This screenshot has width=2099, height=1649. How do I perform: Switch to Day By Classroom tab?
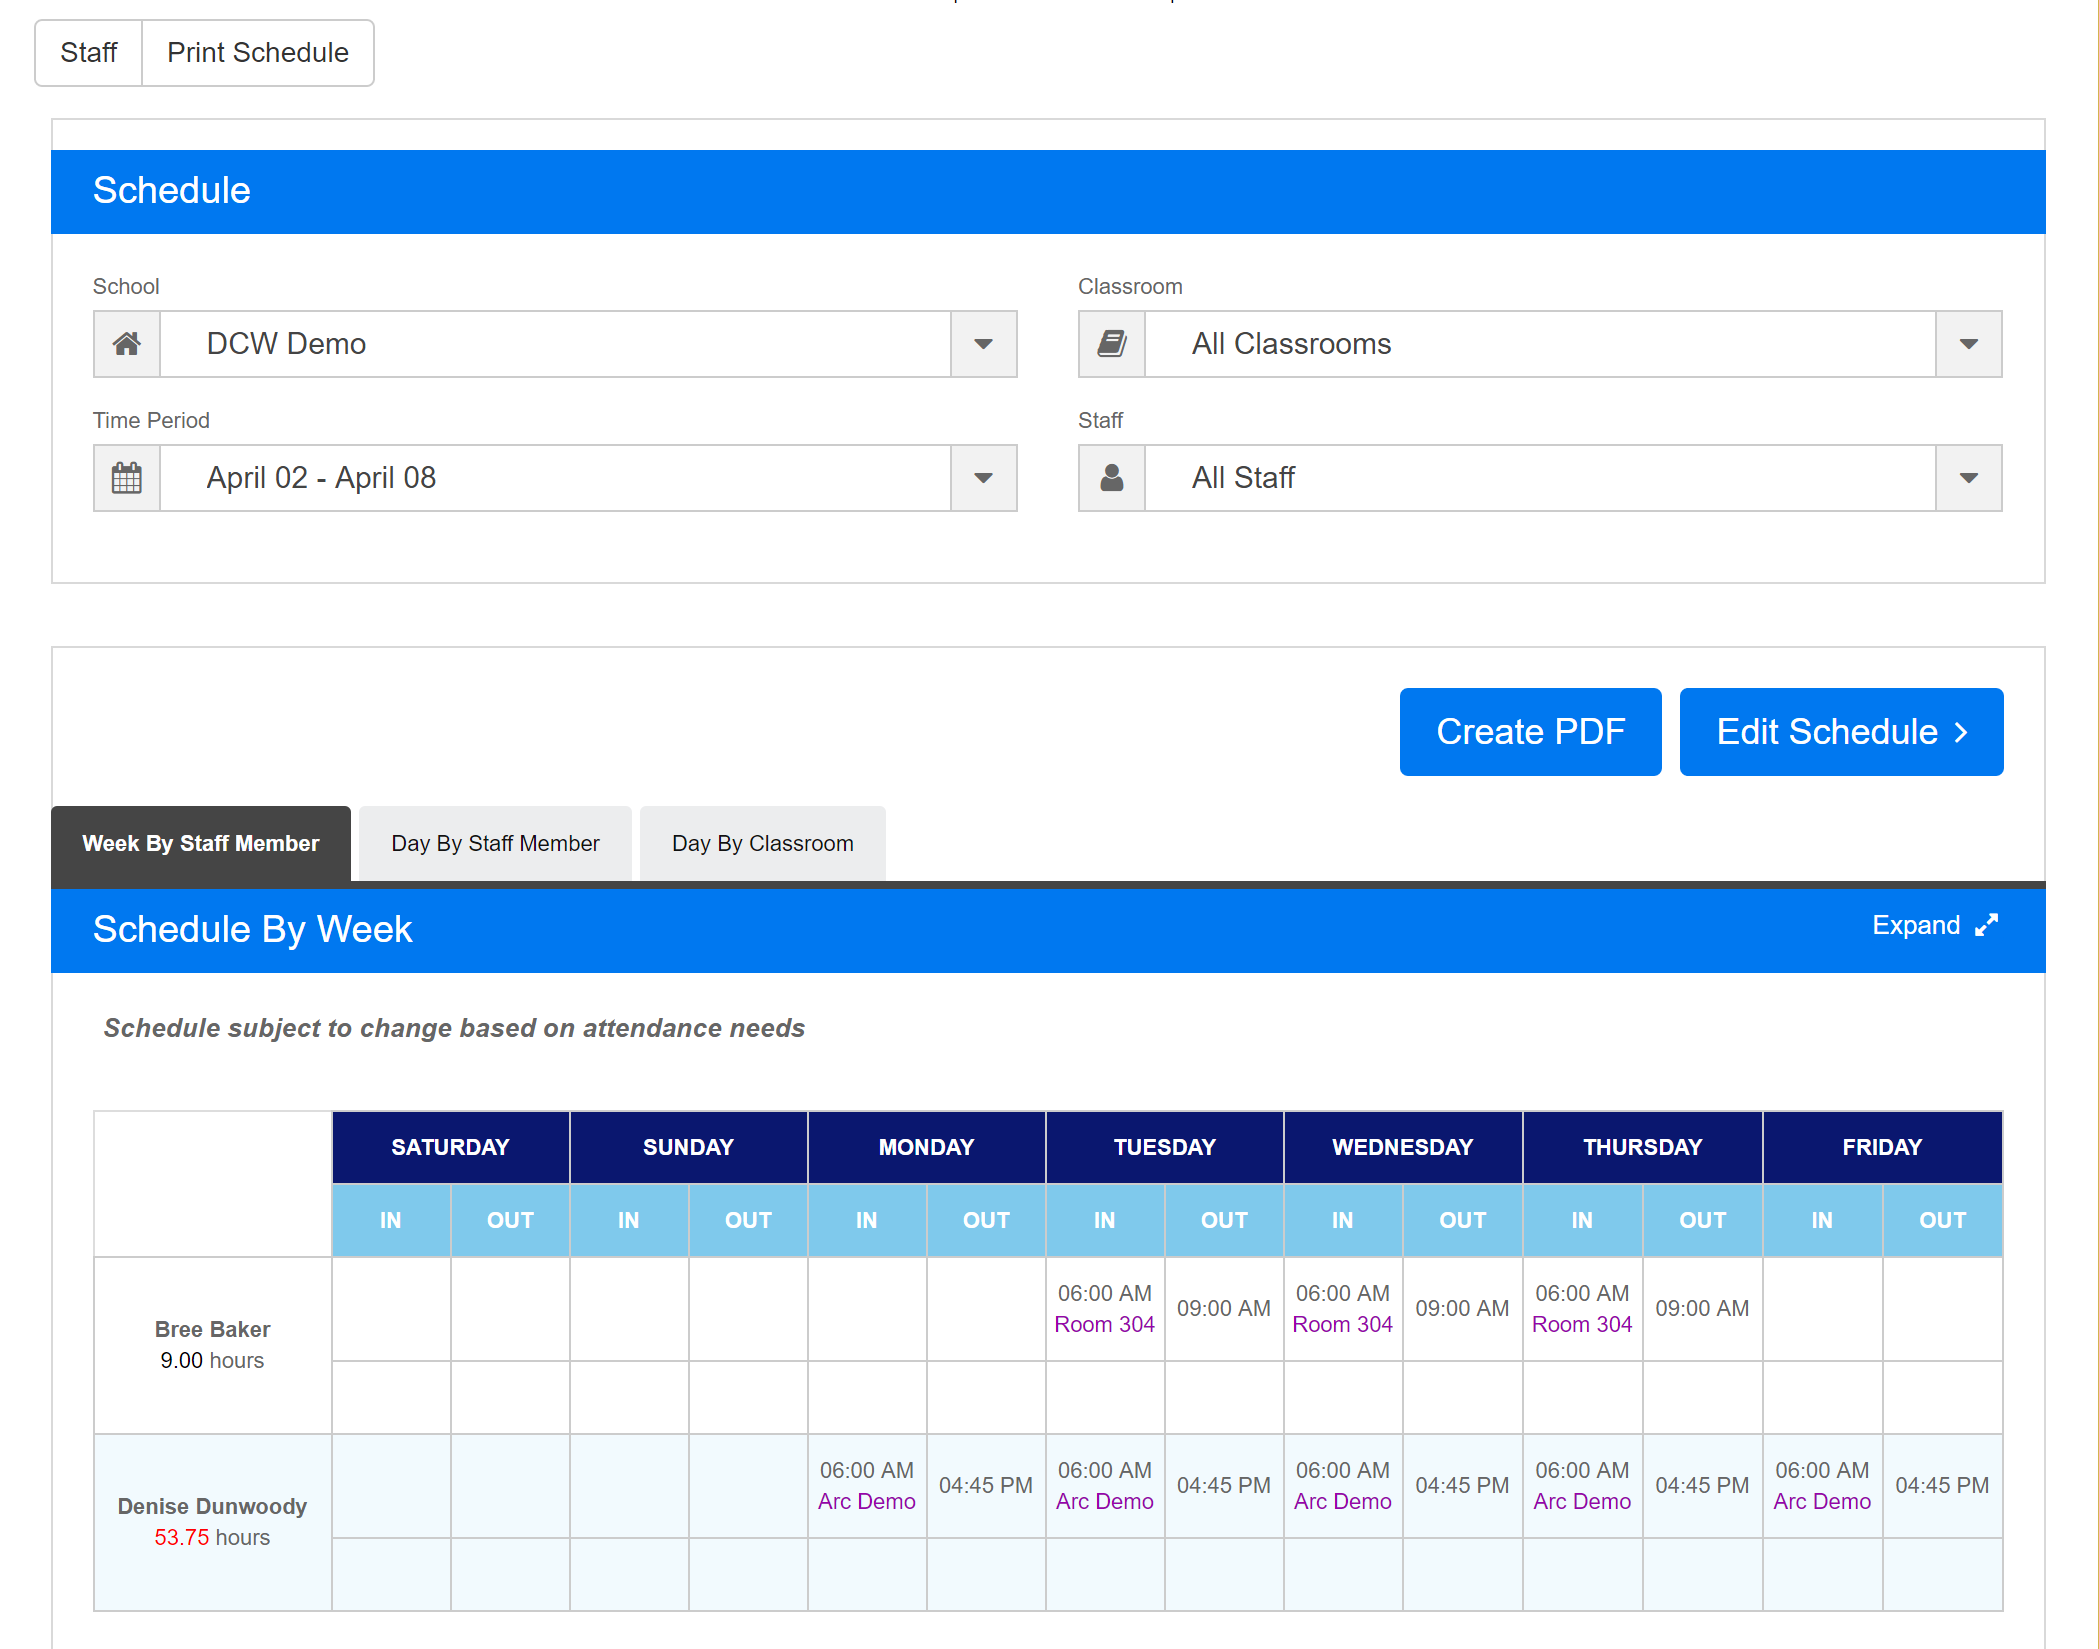762,844
